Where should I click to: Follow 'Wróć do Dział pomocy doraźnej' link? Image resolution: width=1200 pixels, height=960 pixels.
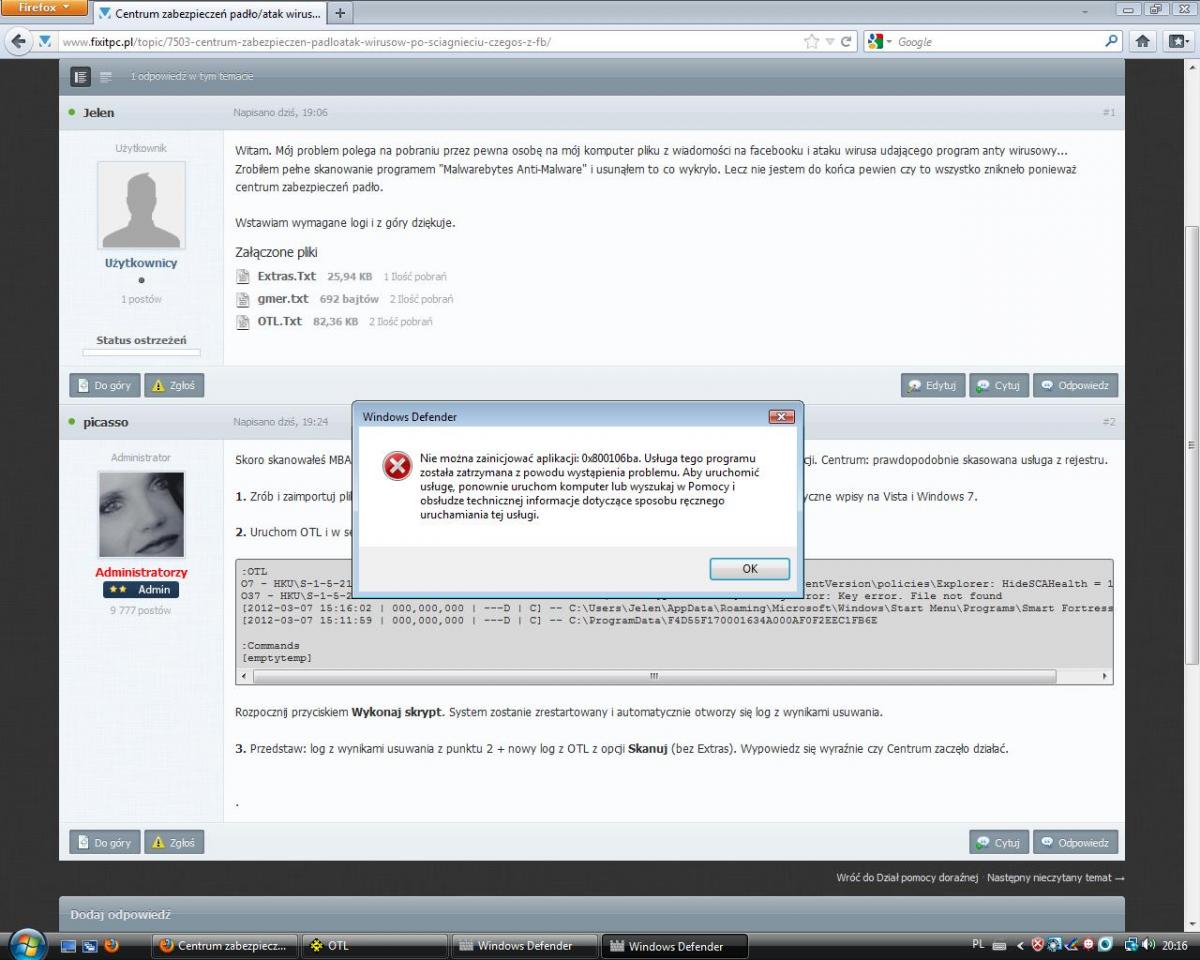tap(907, 878)
